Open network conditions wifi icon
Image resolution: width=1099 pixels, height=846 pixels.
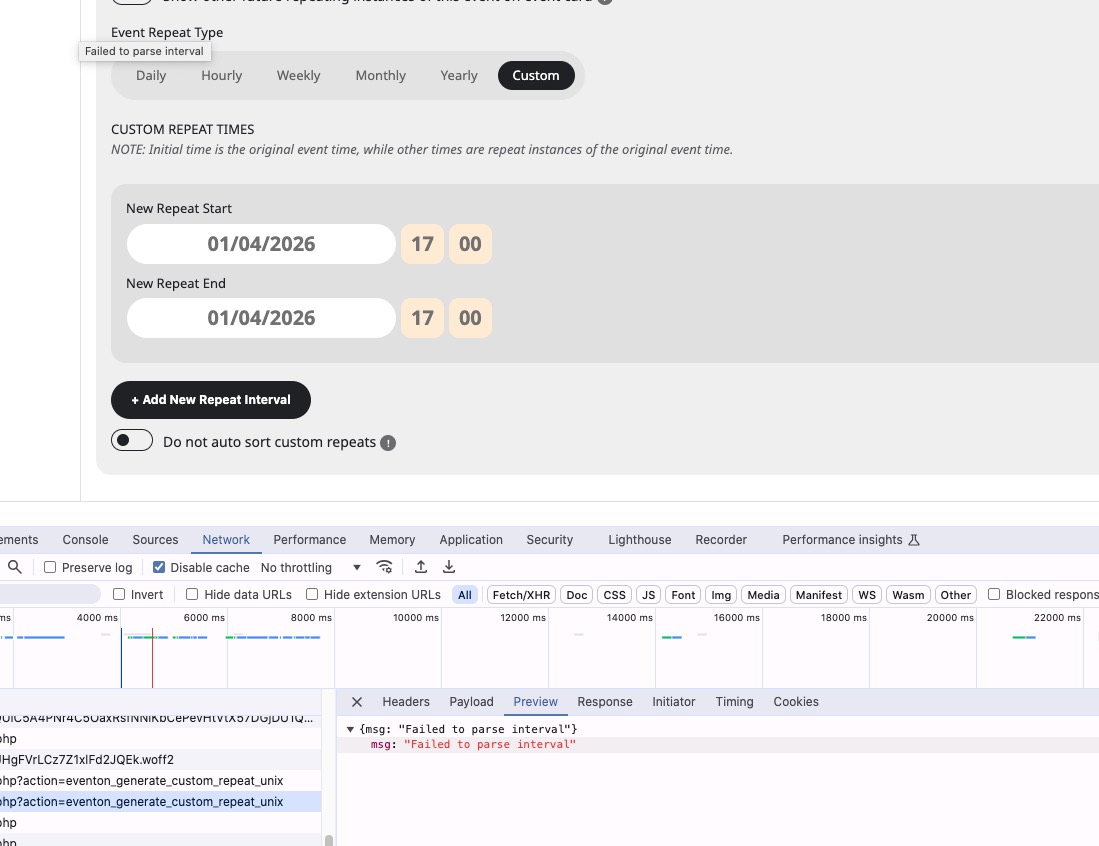[384, 567]
